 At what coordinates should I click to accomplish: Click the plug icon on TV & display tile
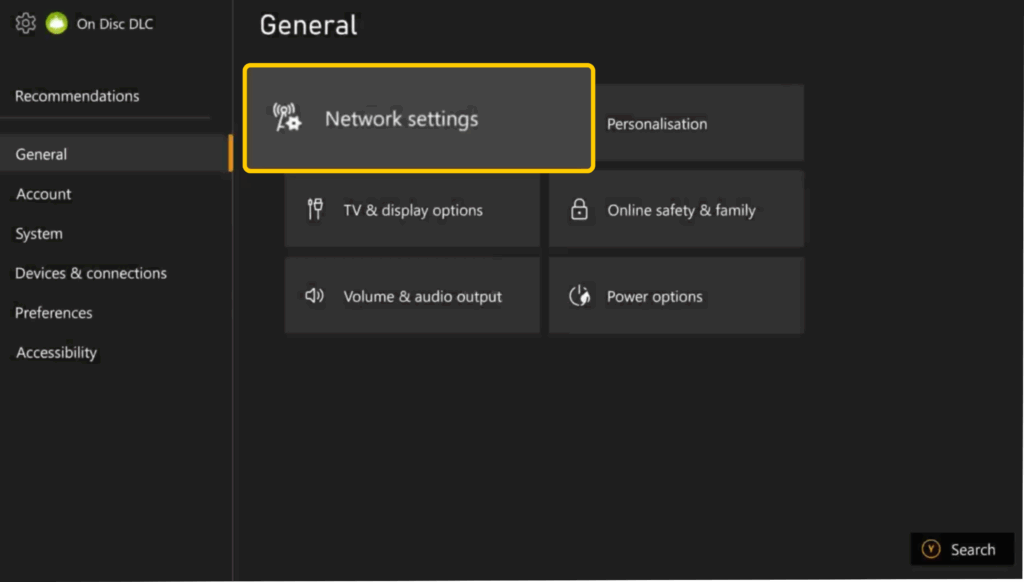[315, 209]
